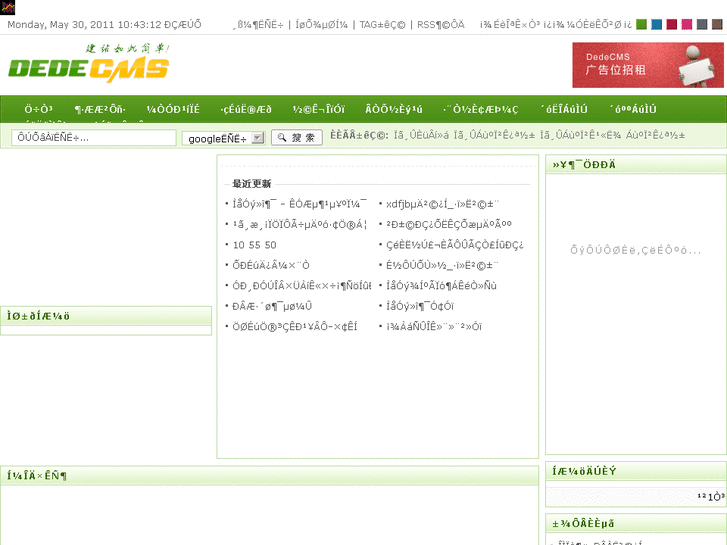Open the "ÂÒÕ½Èý¹ú" navigation menu item
This screenshot has width=727, height=545.
click(394, 109)
